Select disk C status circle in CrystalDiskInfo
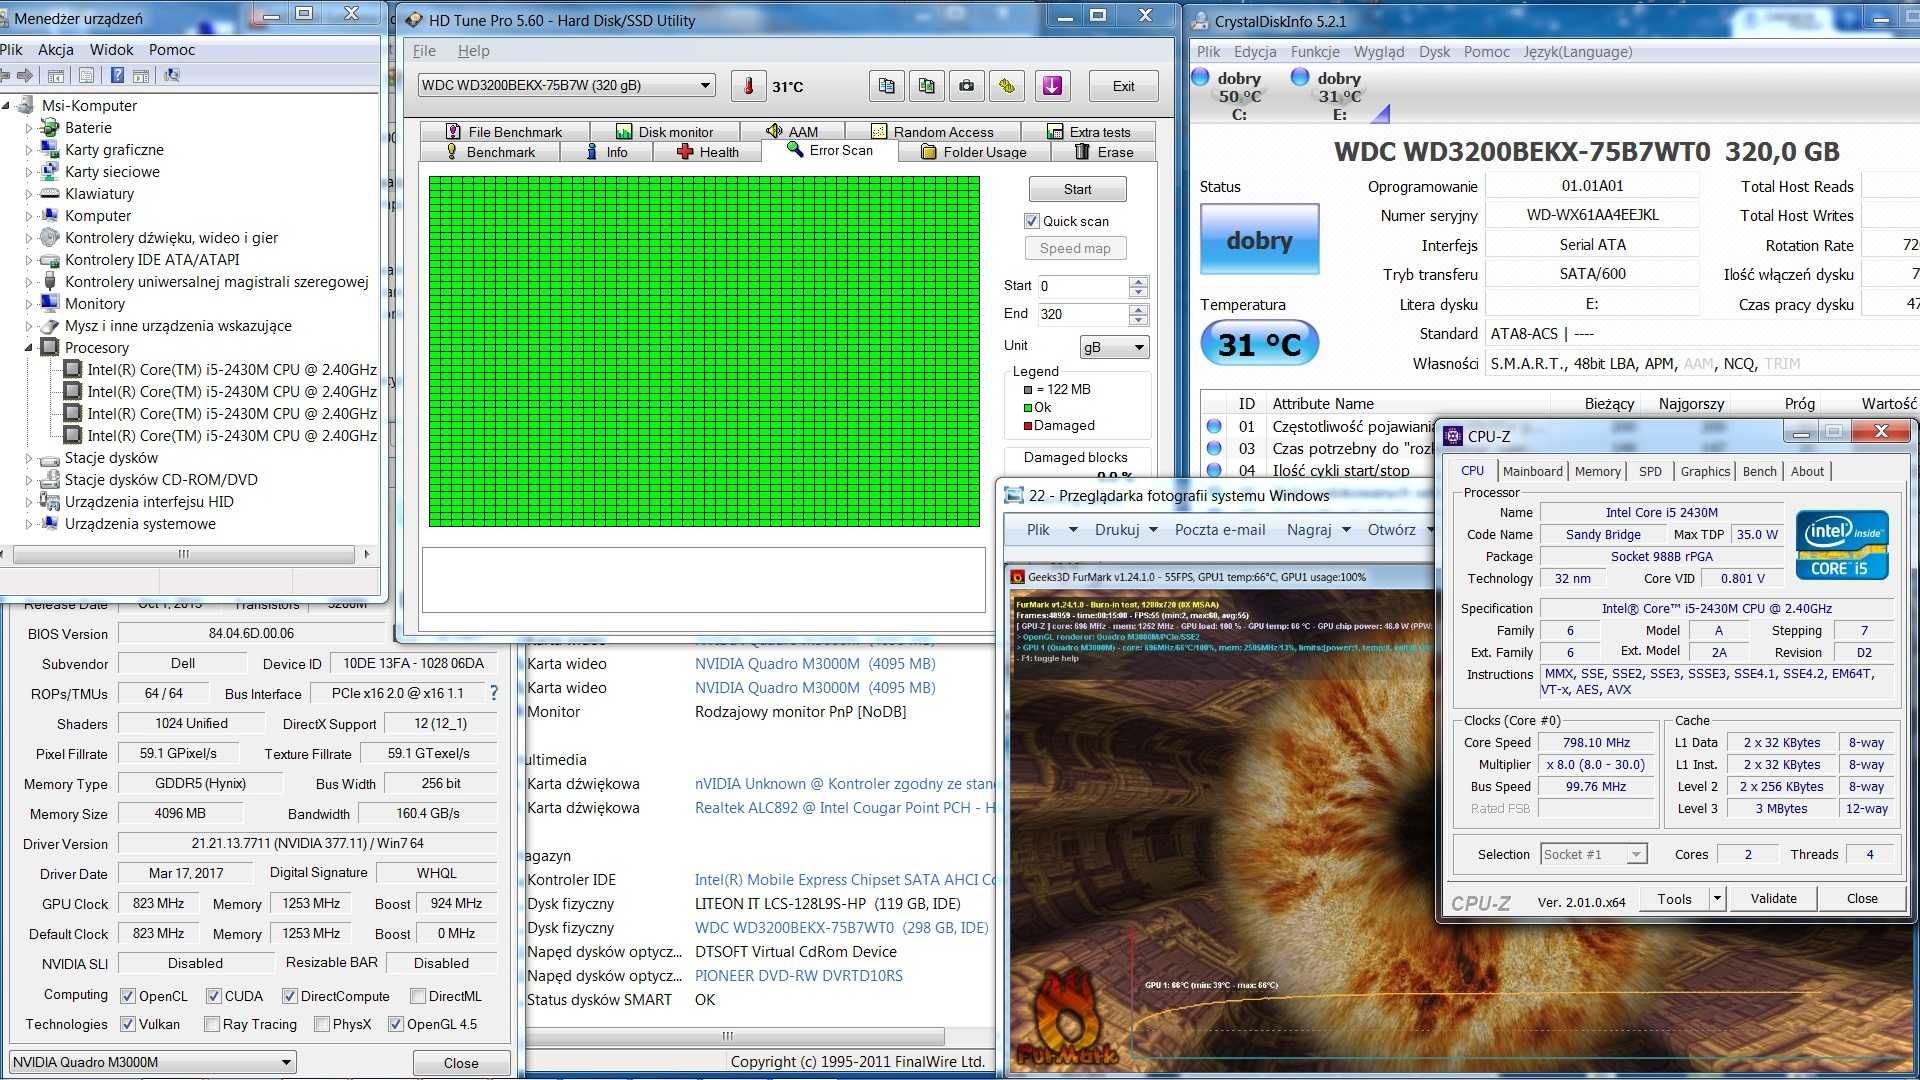 click(1201, 77)
